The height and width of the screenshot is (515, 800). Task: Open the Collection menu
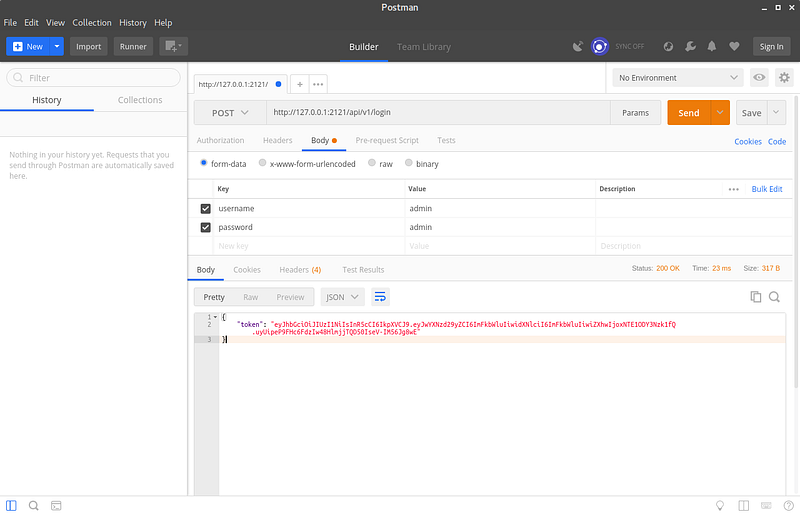92,22
